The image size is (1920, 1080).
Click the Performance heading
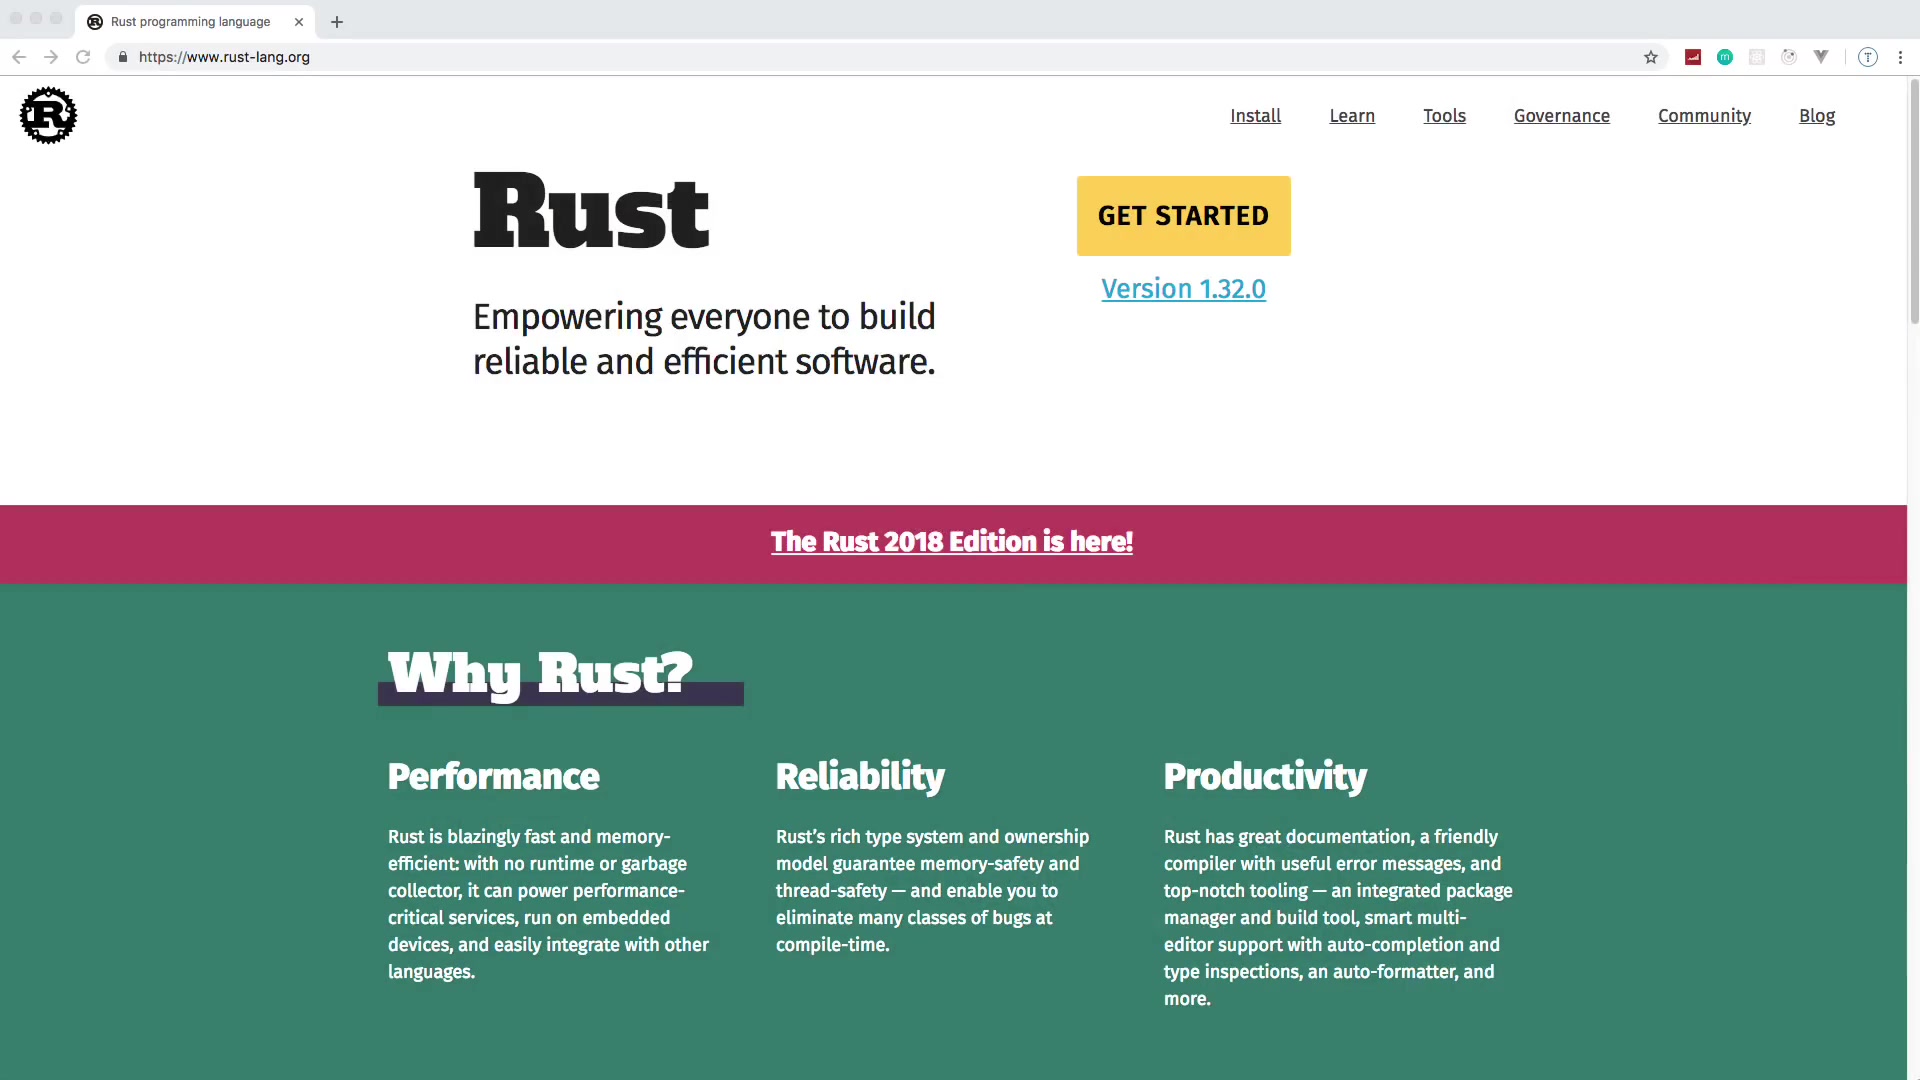494,777
